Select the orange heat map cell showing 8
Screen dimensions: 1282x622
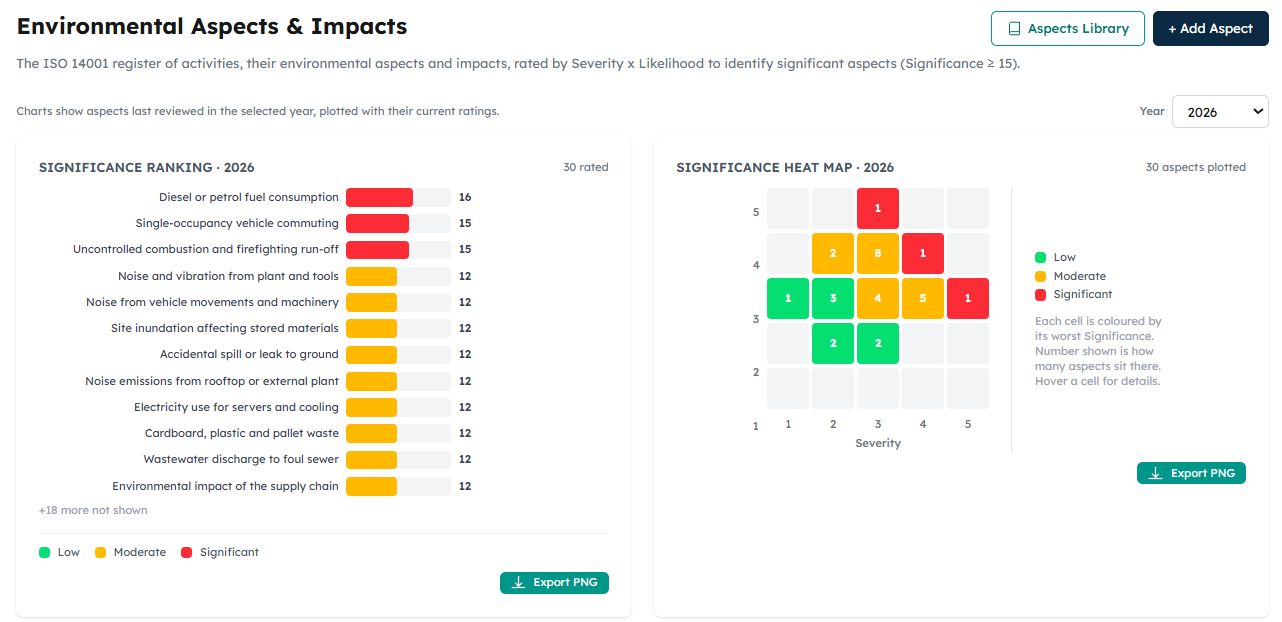(x=878, y=253)
